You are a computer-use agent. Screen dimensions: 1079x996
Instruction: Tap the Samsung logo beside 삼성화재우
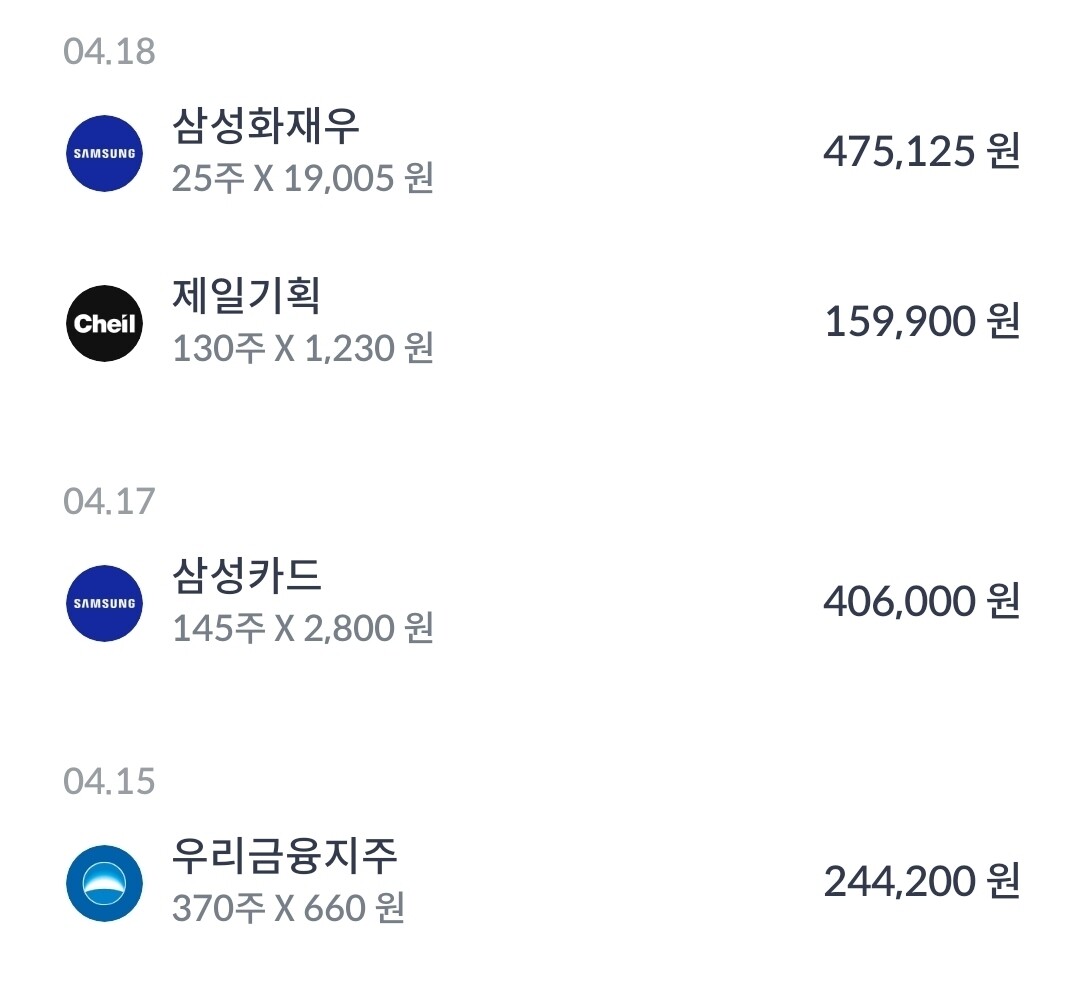point(105,154)
